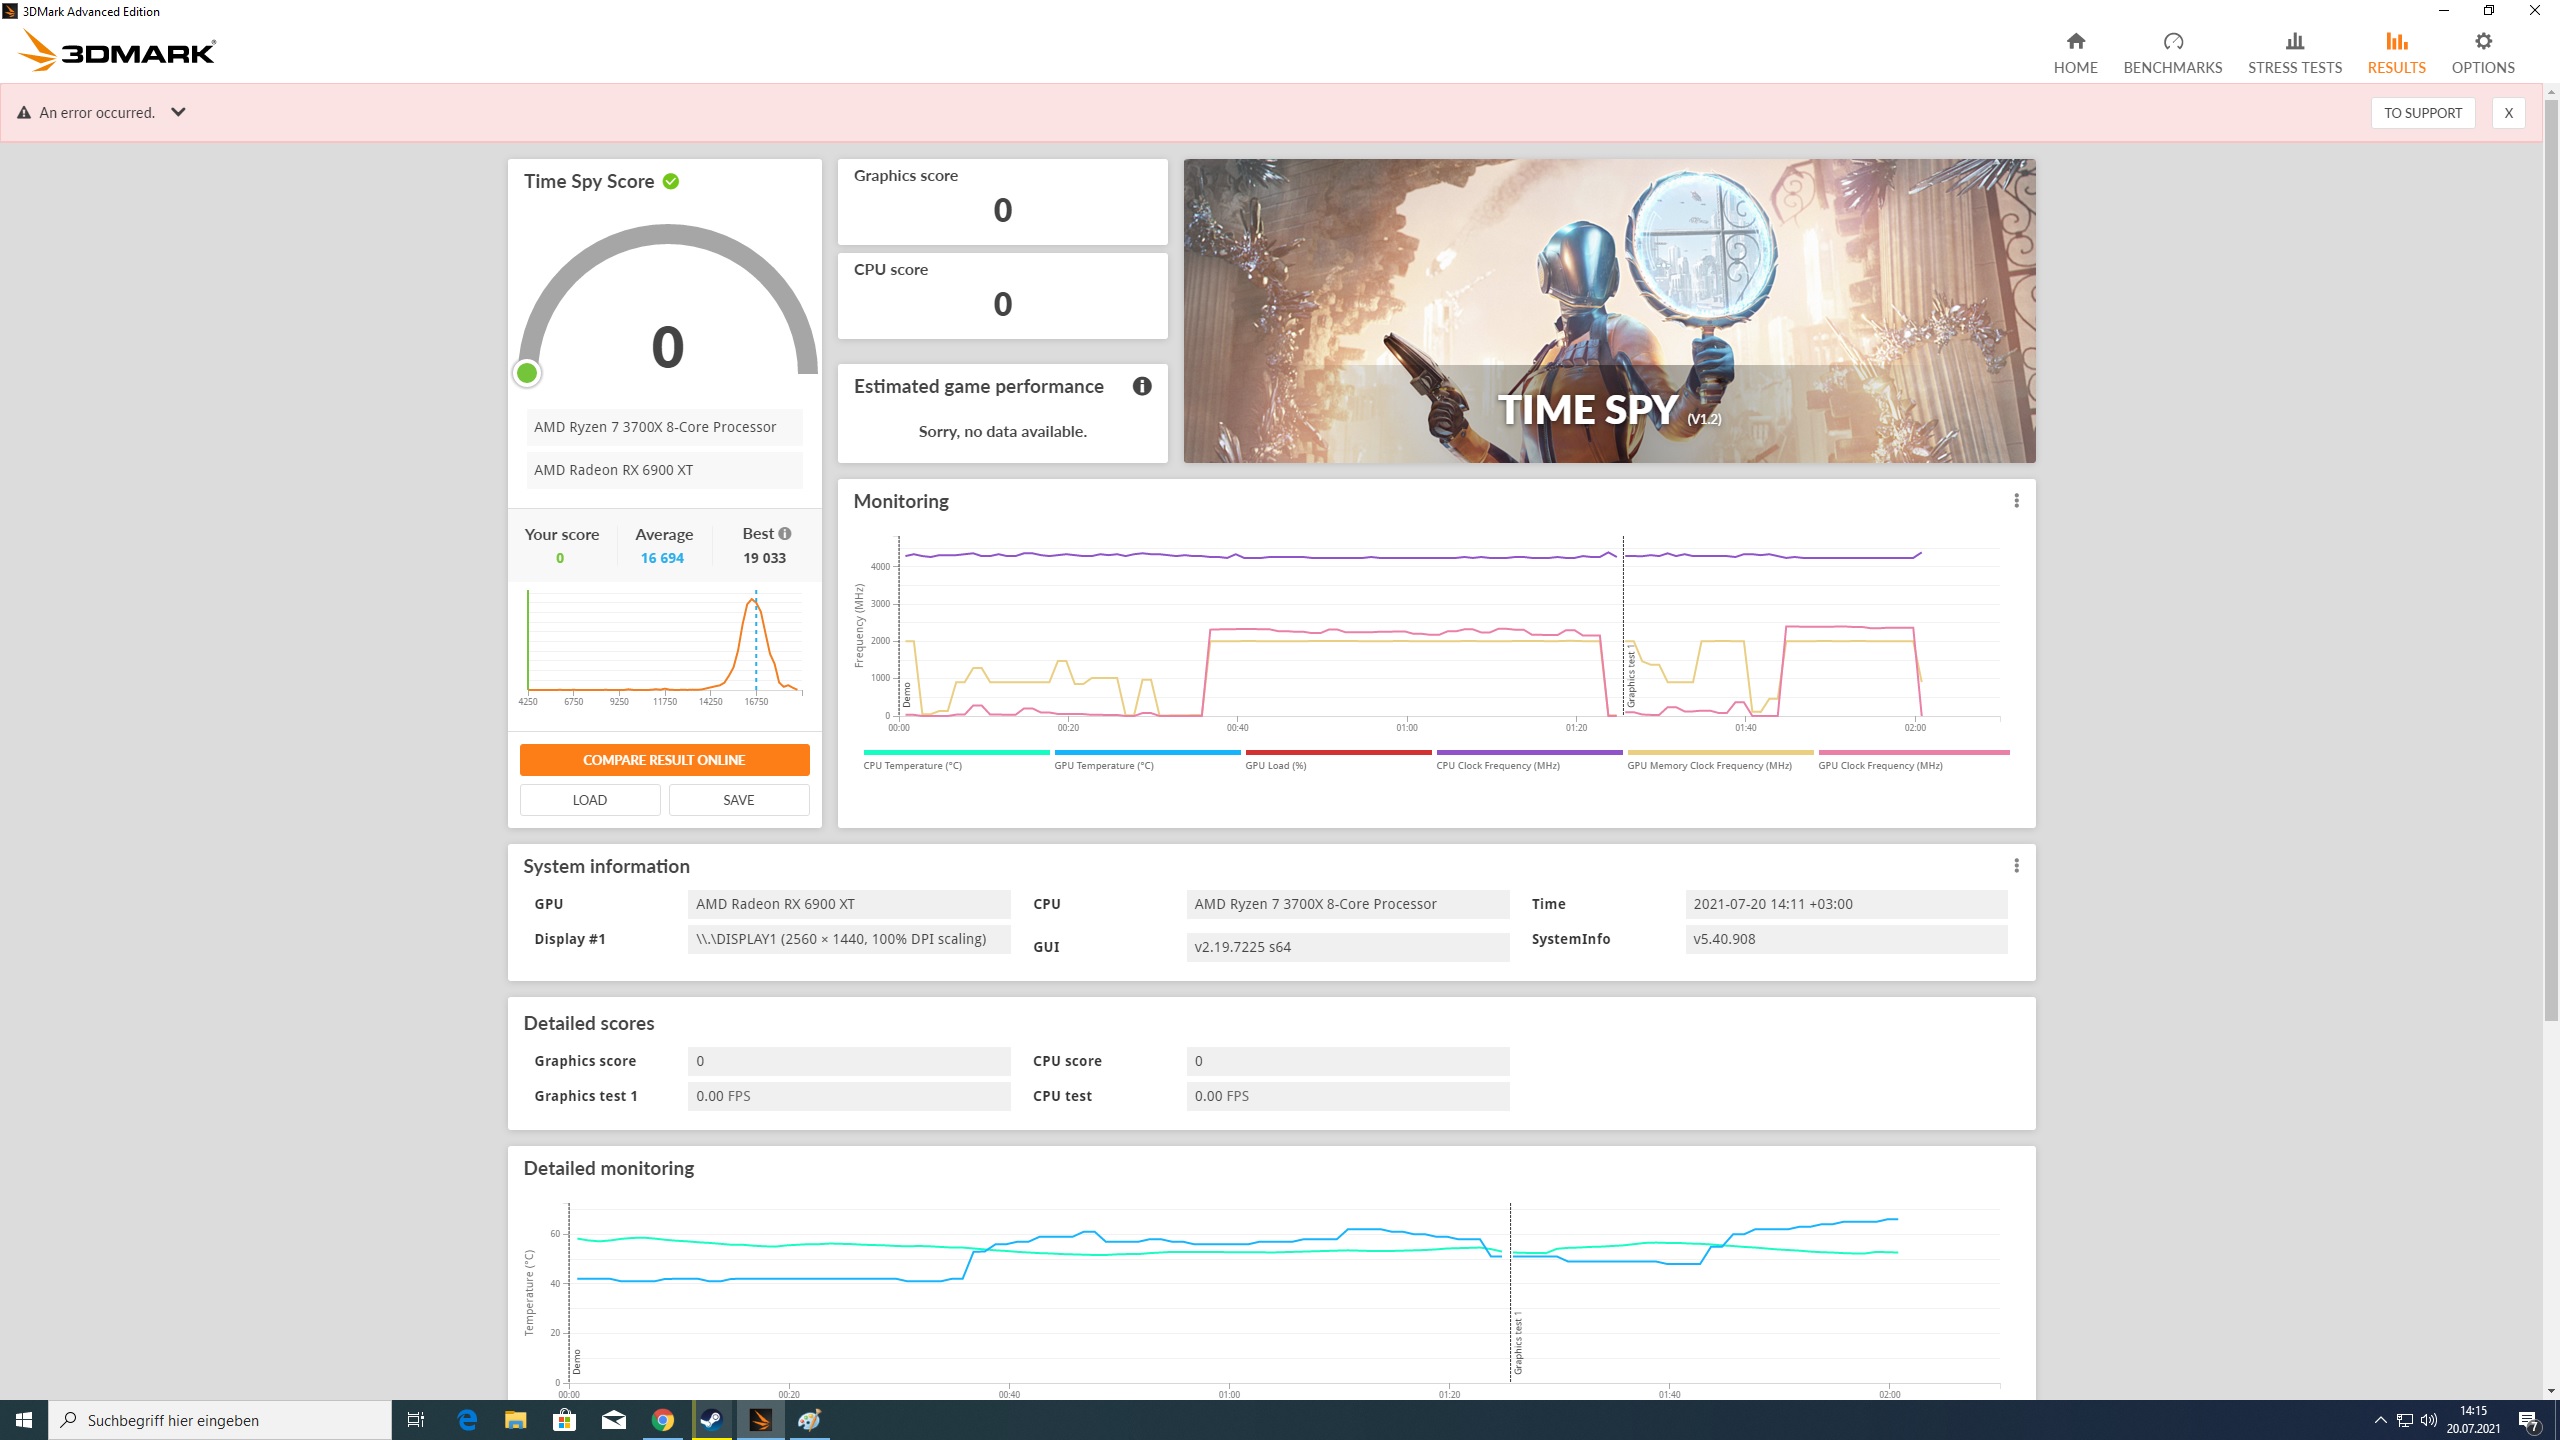Toggle CPU Clock Frequency purple legend bar
2560x1440 pixels.
pyautogui.click(x=1529, y=753)
